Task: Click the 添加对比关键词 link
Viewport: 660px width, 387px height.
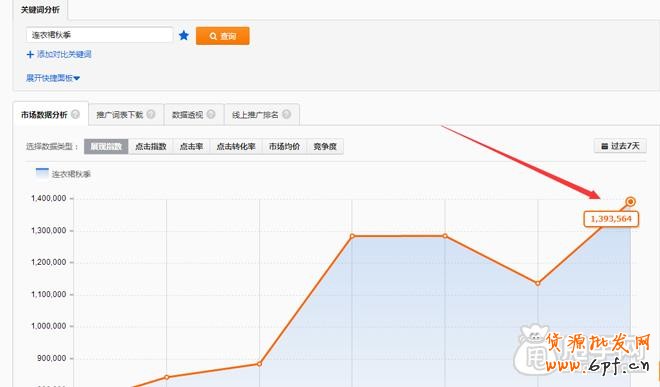Action: tap(64, 54)
